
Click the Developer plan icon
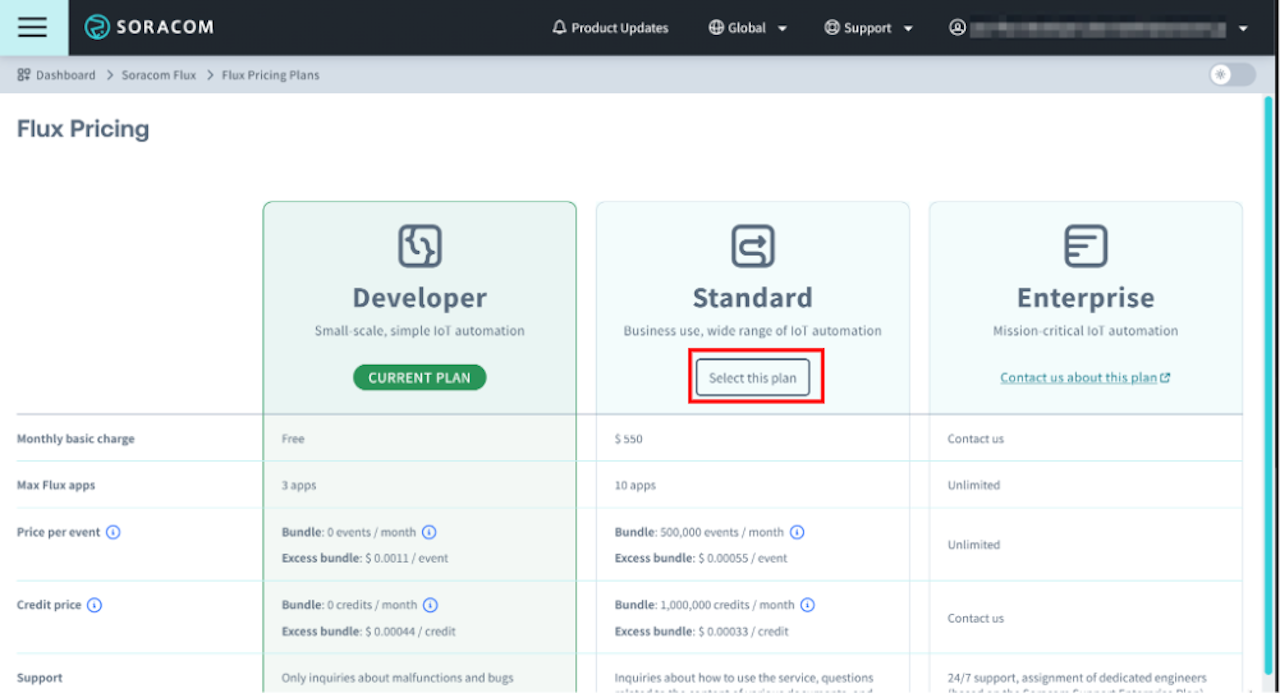[x=420, y=245]
